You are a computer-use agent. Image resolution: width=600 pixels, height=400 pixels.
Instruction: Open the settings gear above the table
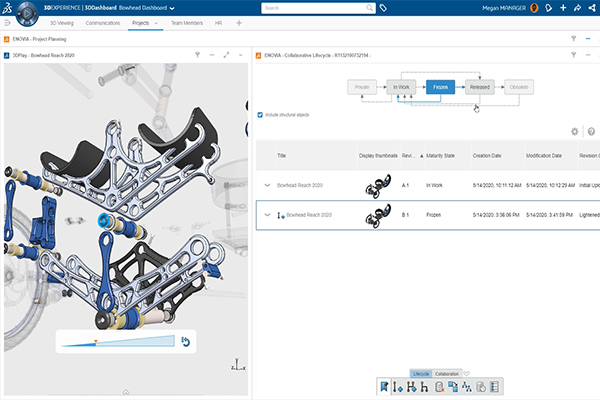(x=574, y=131)
